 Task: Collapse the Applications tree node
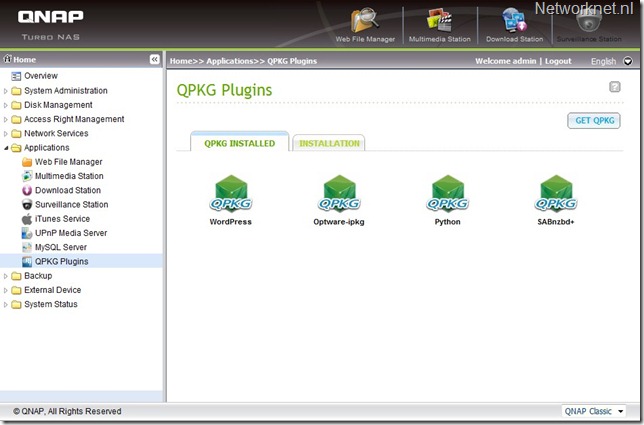[6, 148]
